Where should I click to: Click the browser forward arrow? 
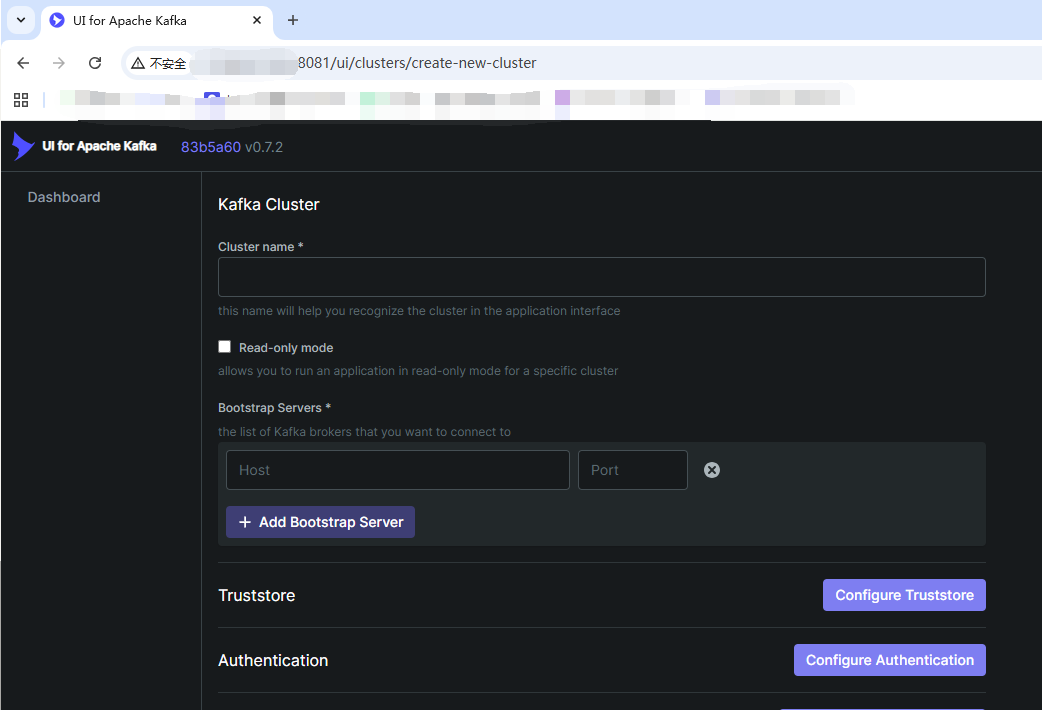(x=59, y=63)
